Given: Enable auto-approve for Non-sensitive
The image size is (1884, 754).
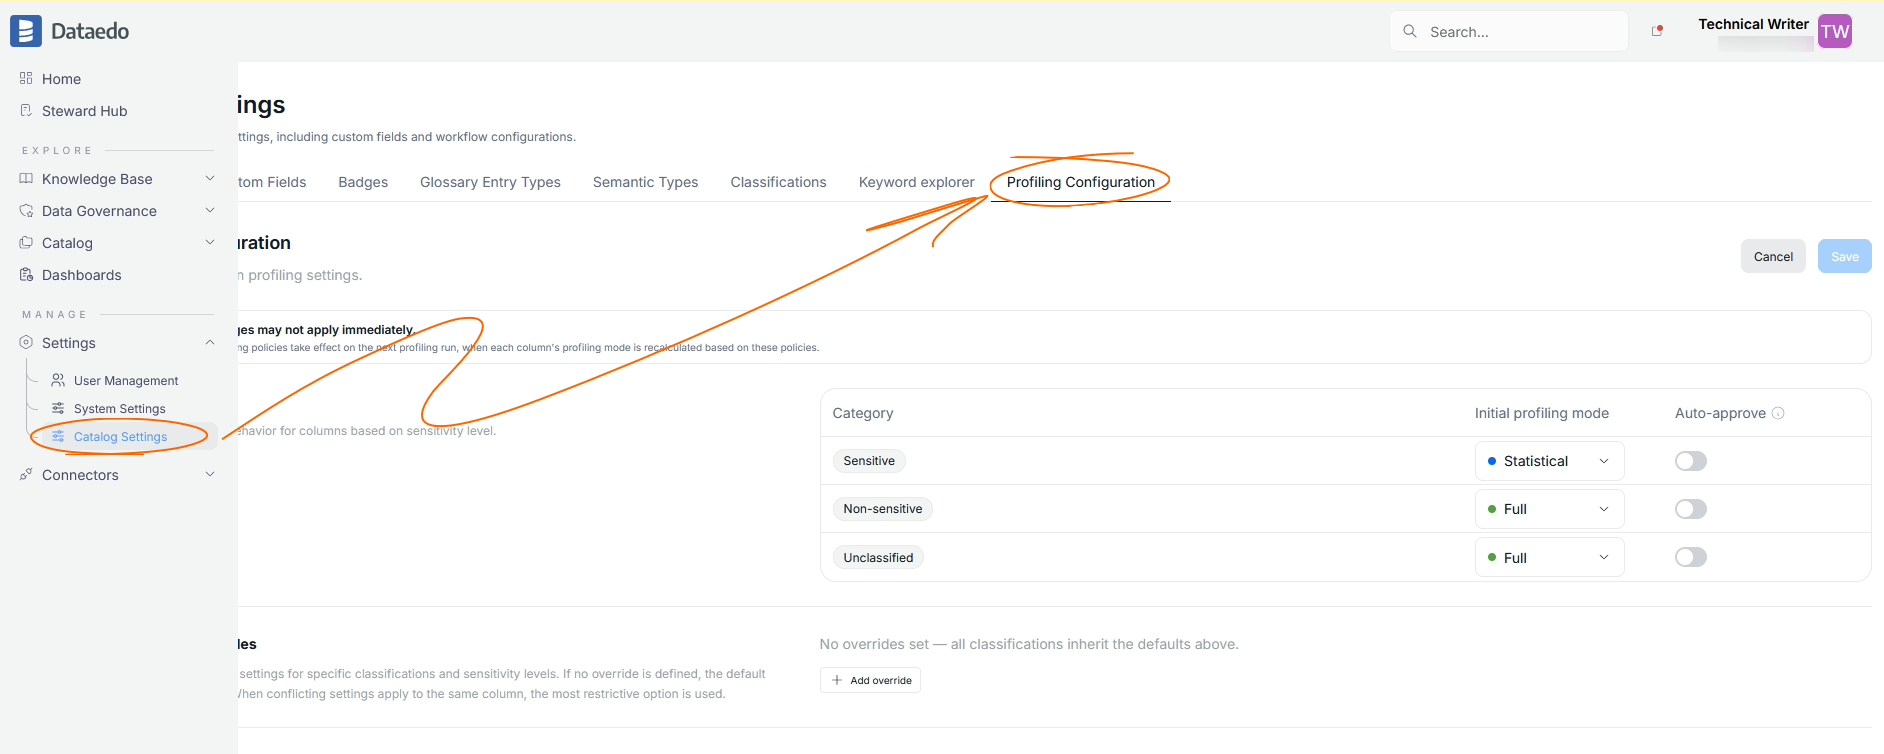Looking at the screenshot, I should 1691,509.
